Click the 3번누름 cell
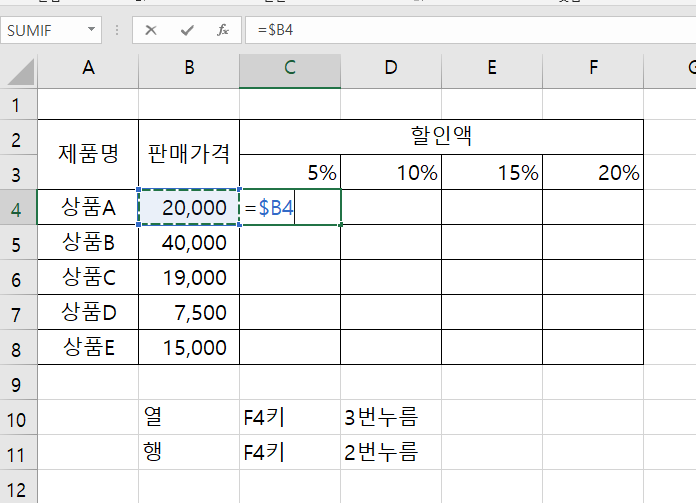This screenshot has width=696, height=503. pyautogui.click(x=391, y=417)
